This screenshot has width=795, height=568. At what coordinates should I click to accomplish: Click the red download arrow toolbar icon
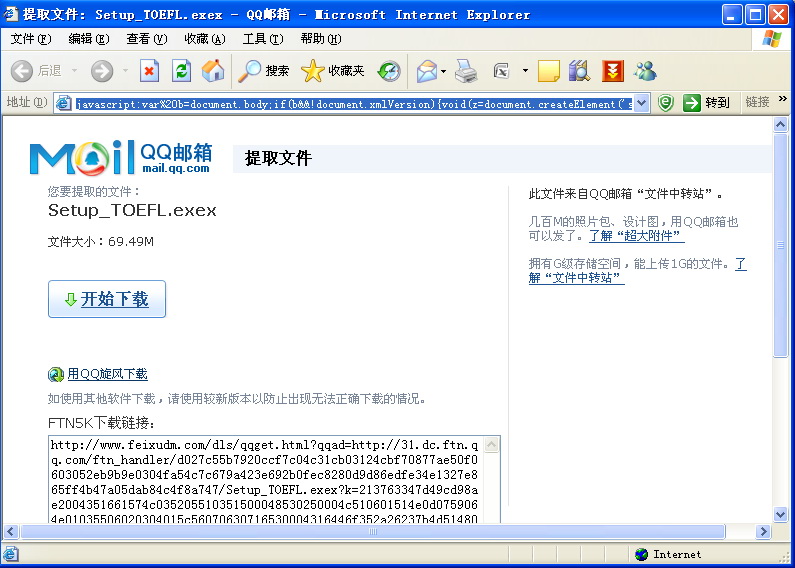coord(613,71)
